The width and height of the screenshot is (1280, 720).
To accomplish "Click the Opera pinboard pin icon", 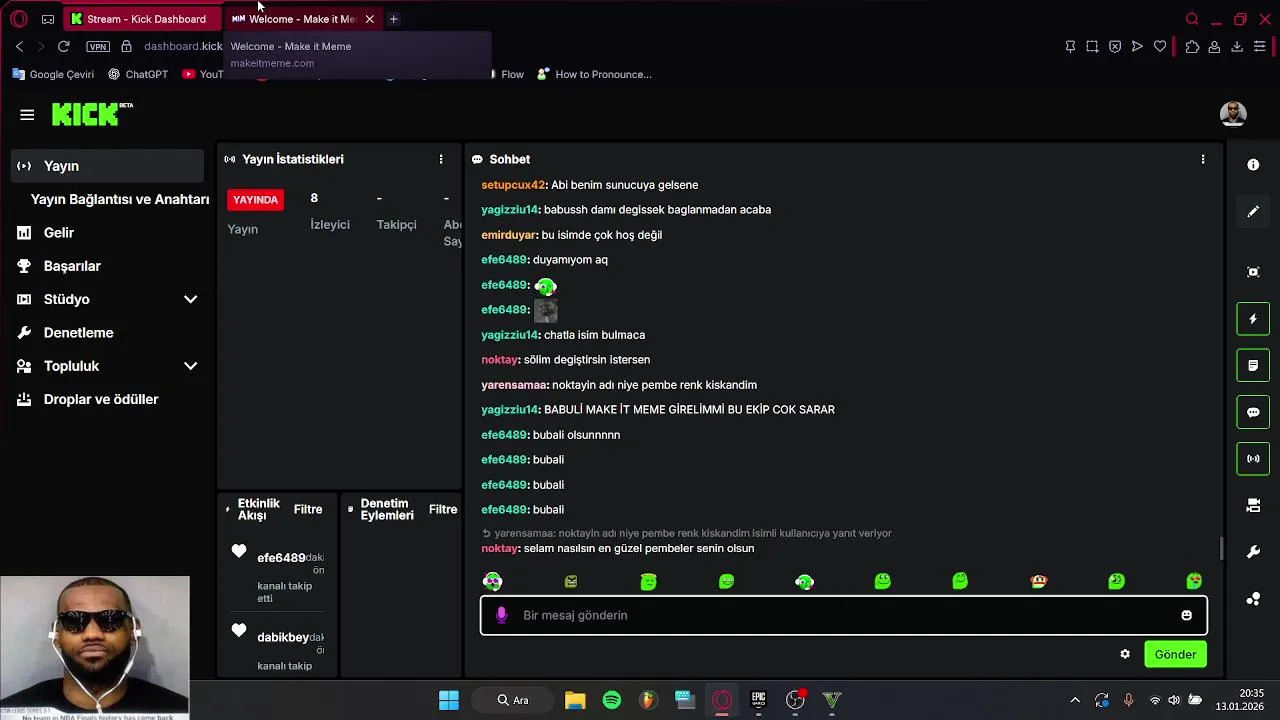I will (x=1070, y=46).
